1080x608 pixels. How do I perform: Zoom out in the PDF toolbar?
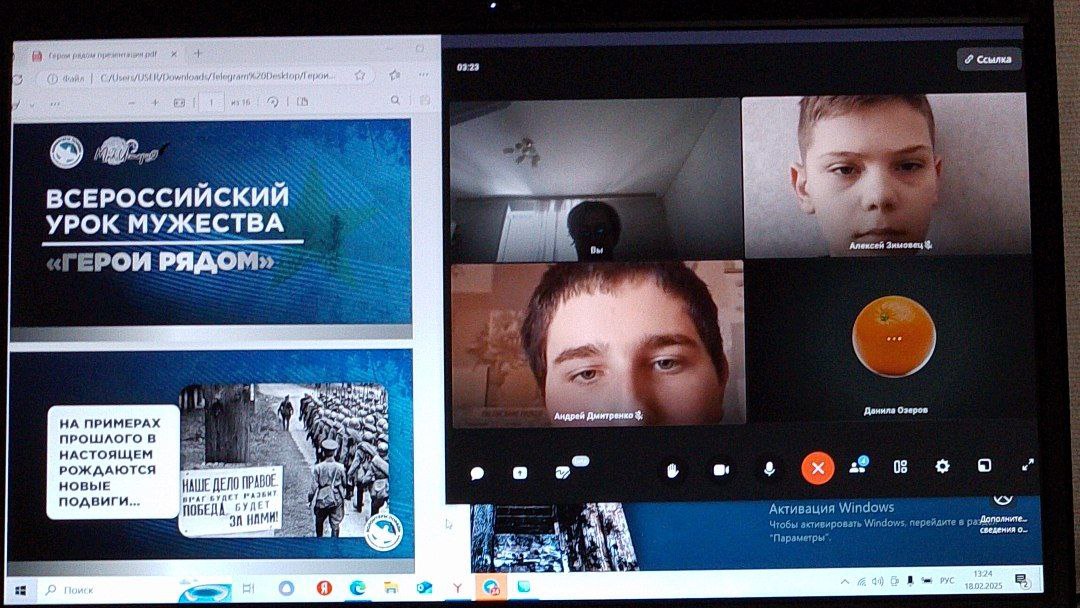[132, 103]
